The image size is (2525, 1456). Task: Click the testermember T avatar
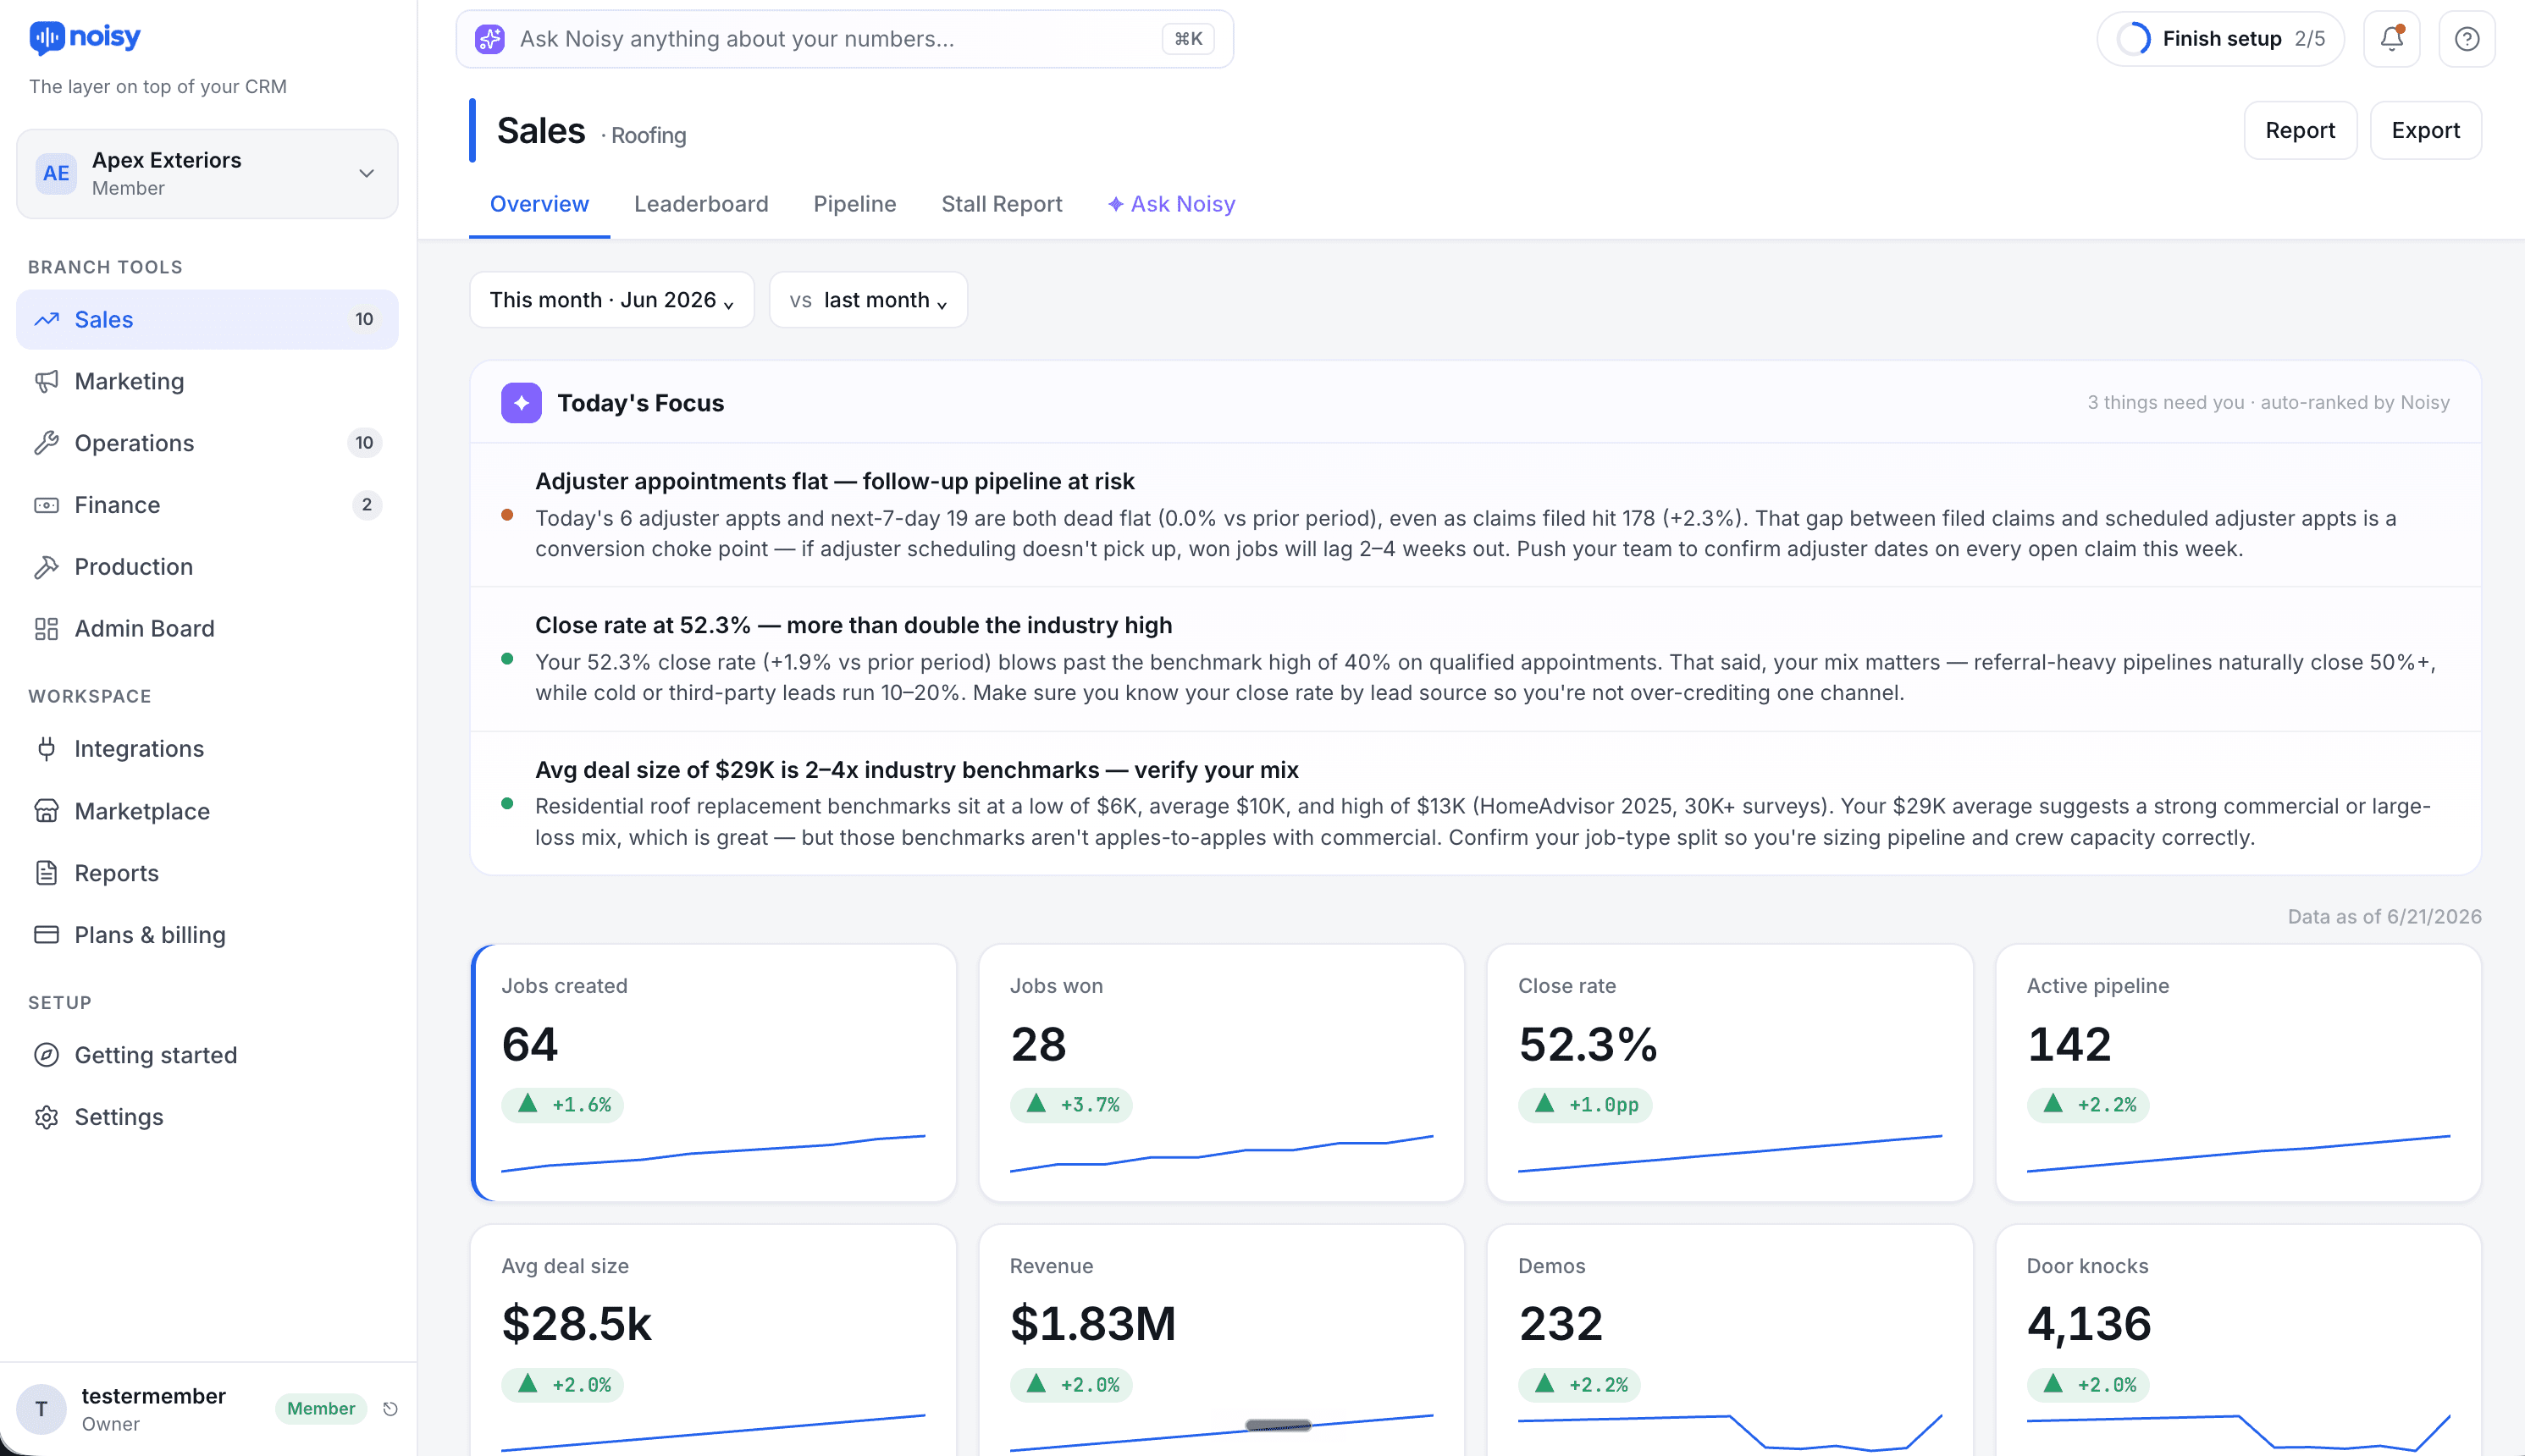(x=42, y=1409)
